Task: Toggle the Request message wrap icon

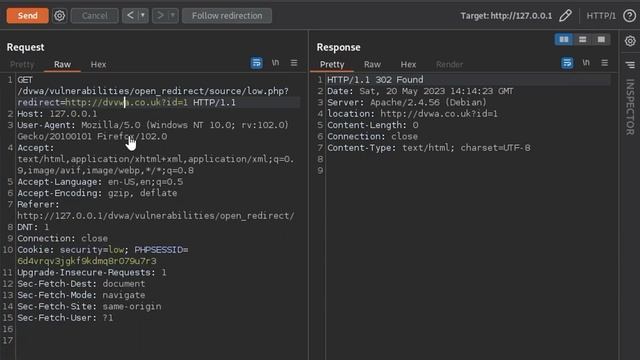Action: [256, 63]
